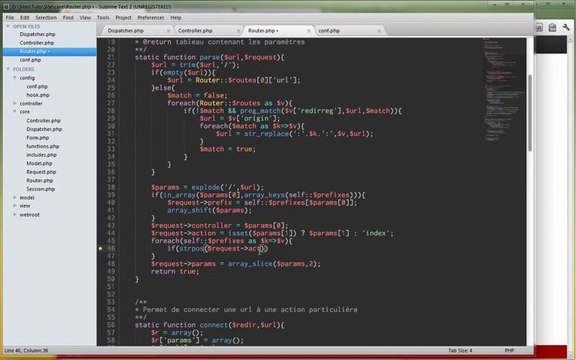Expand the controller folder
Image resolution: width=576 pixels, height=360 pixels.
[15, 103]
